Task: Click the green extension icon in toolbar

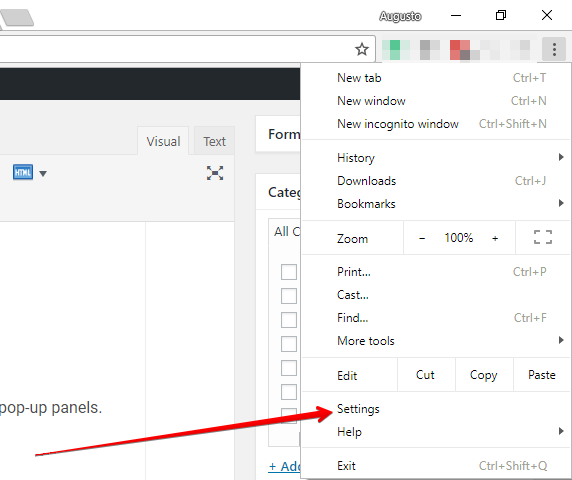Action: point(395,50)
